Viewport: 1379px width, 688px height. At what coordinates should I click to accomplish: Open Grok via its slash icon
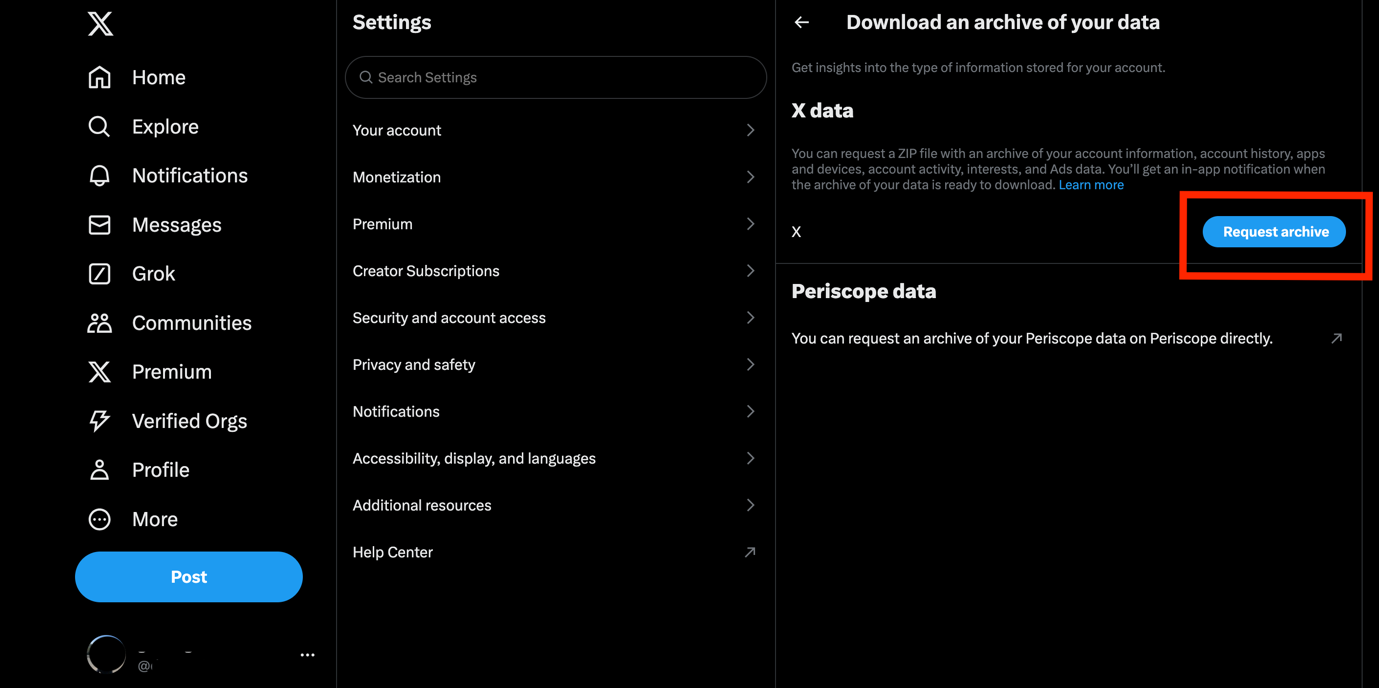(x=99, y=274)
